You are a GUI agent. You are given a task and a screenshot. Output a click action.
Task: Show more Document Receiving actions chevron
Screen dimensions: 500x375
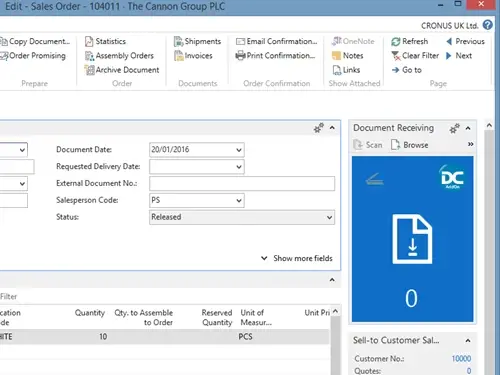coord(470,144)
